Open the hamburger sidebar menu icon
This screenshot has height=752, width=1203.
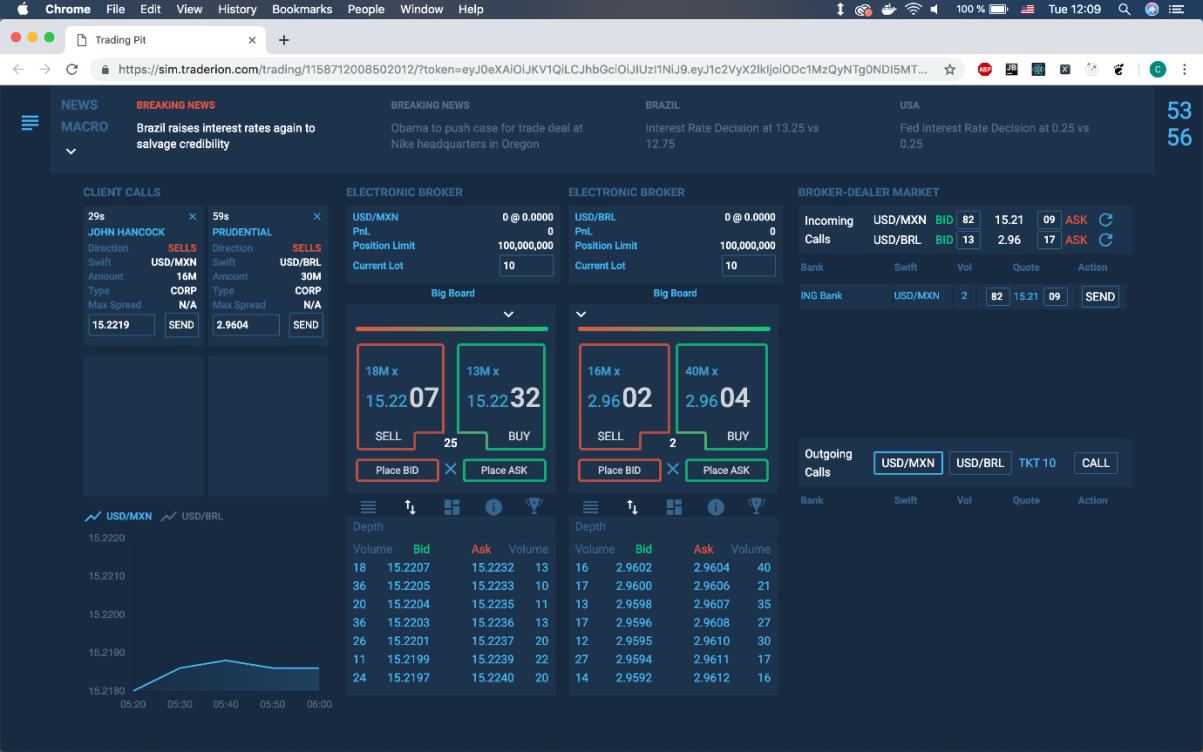(x=30, y=122)
